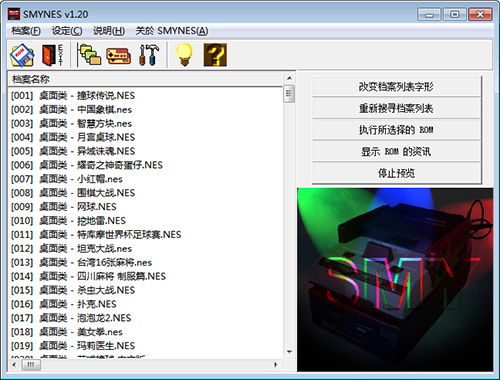Open the hammer and screwdriver tools icon

pos(149,55)
